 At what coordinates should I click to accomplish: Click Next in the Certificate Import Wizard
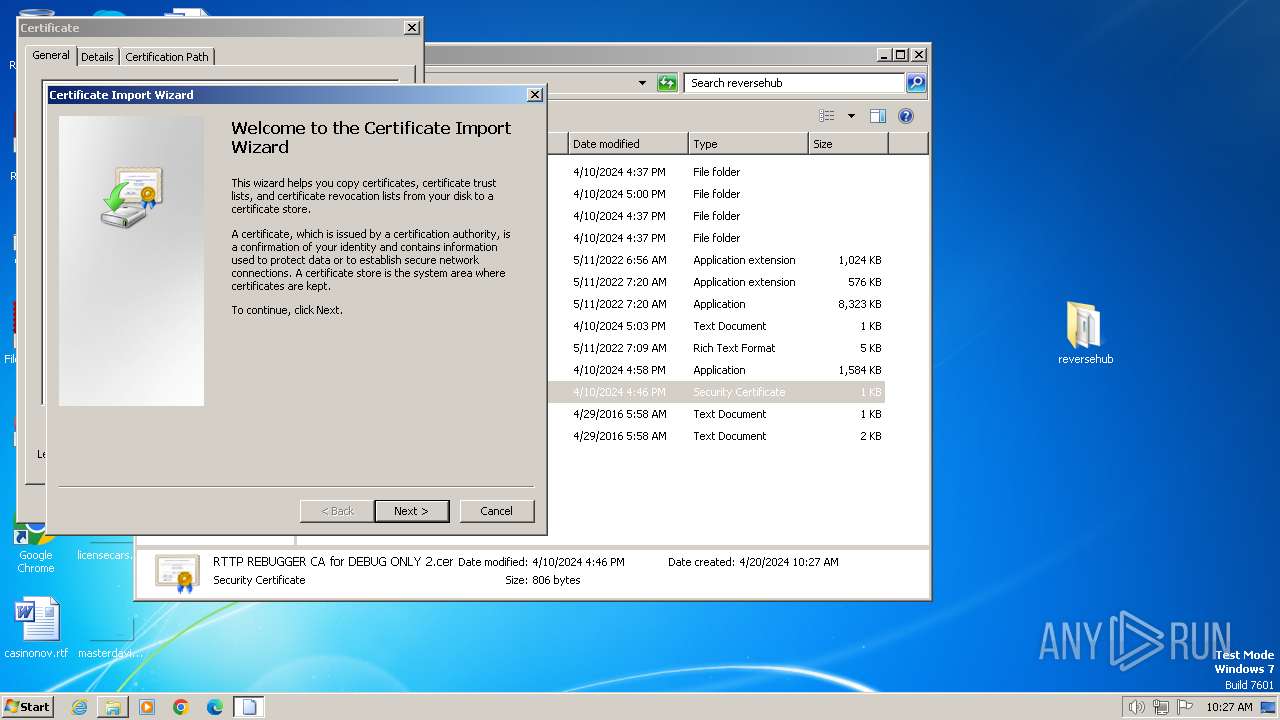point(411,511)
